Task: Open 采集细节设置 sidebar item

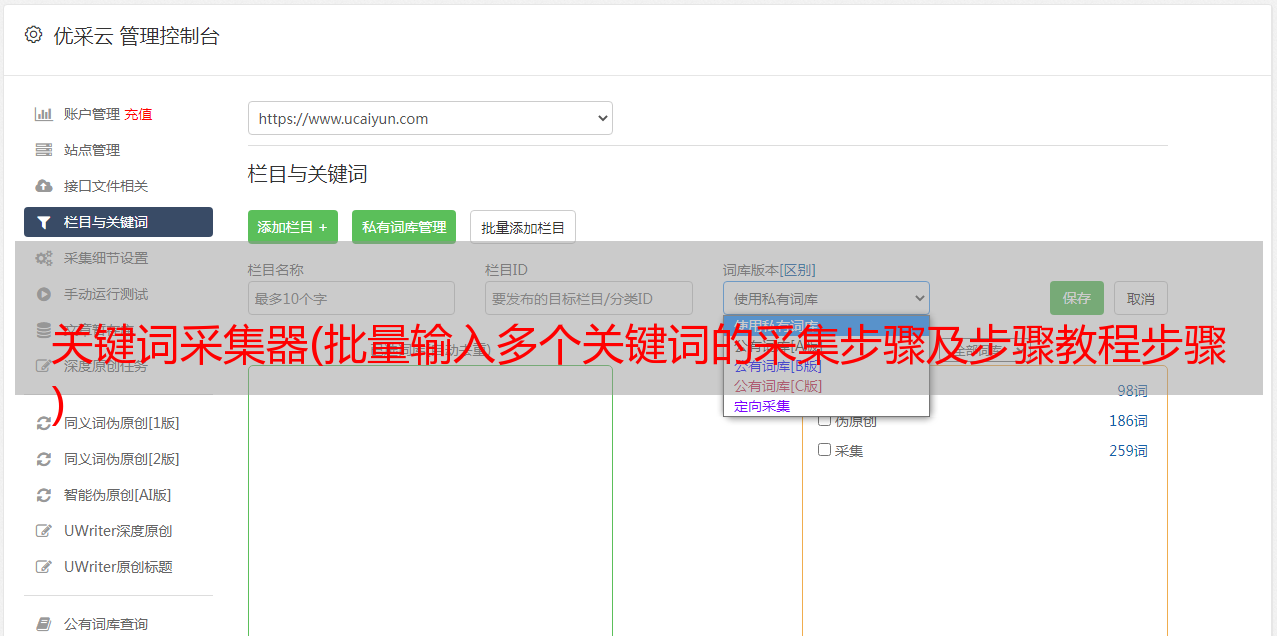Action: (106, 258)
